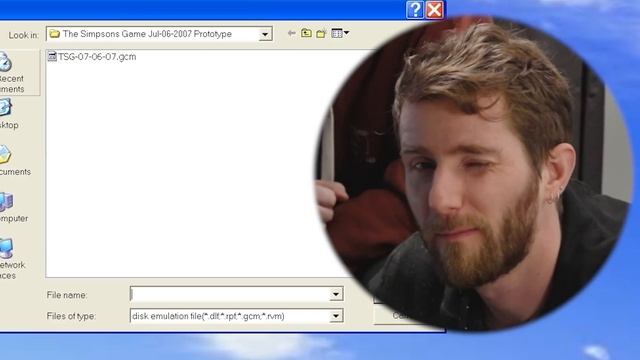This screenshot has width=640, height=360.
Task: Select the TSG-07-06-07.gcm file icon
Action: click(x=52, y=56)
